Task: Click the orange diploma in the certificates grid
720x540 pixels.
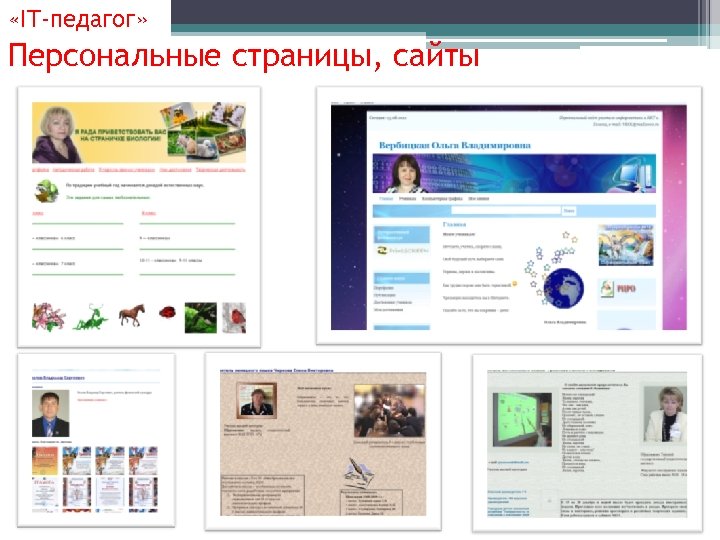Action: coord(45,461)
